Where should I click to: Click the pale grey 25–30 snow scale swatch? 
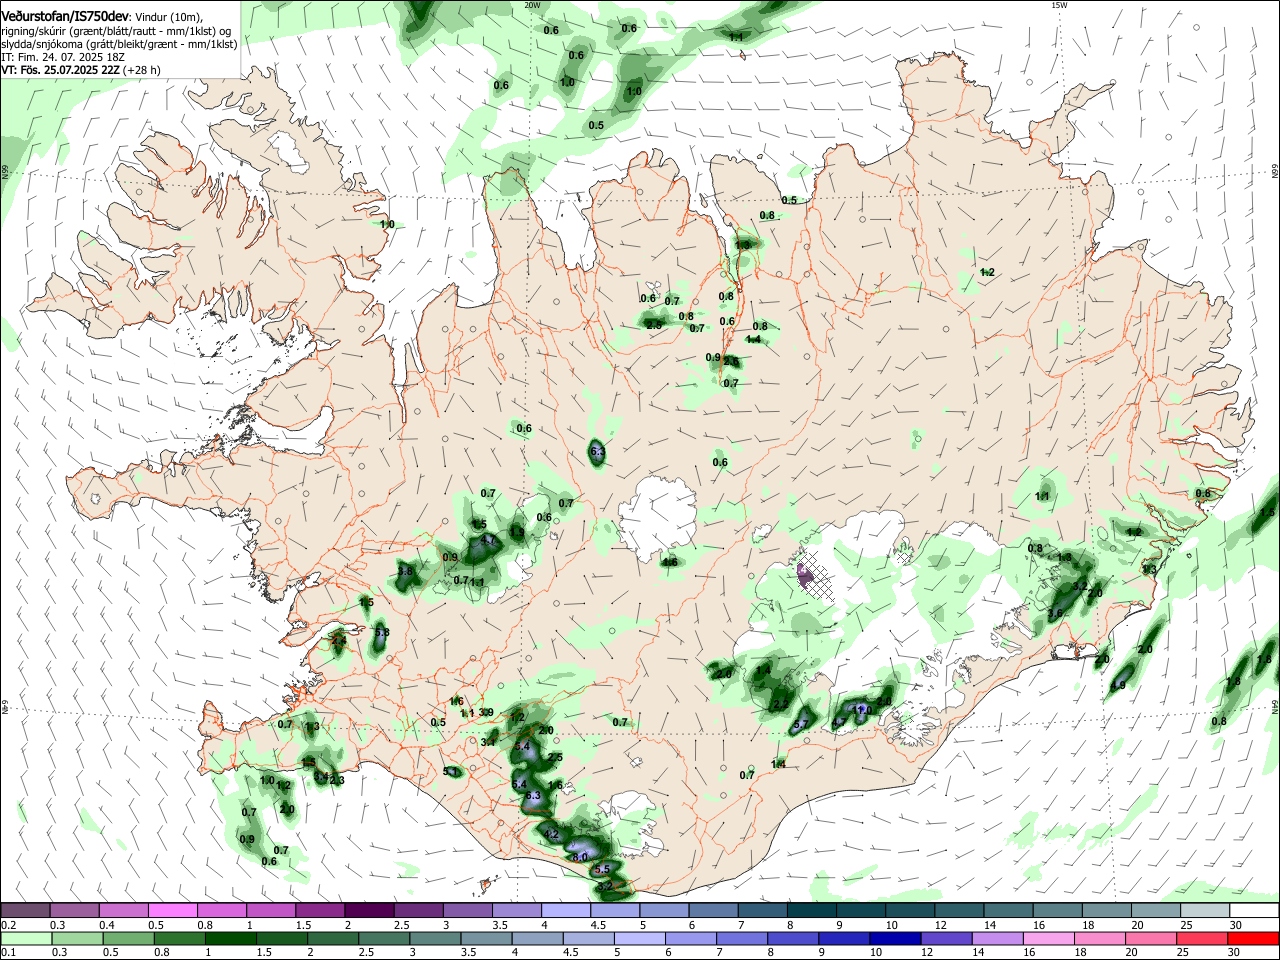point(1205,910)
